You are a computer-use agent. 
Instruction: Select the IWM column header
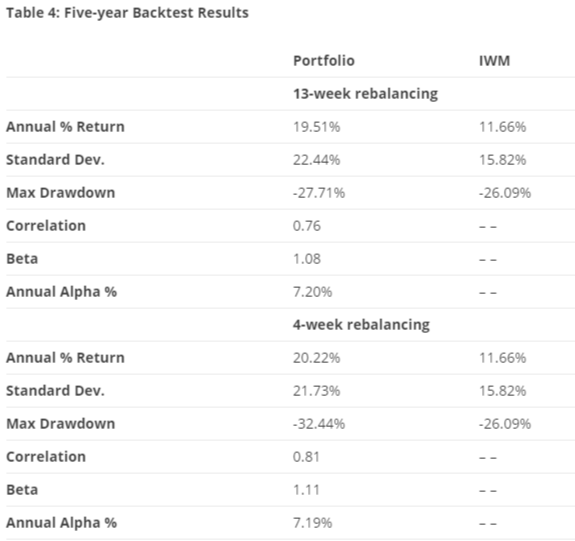point(494,61)
